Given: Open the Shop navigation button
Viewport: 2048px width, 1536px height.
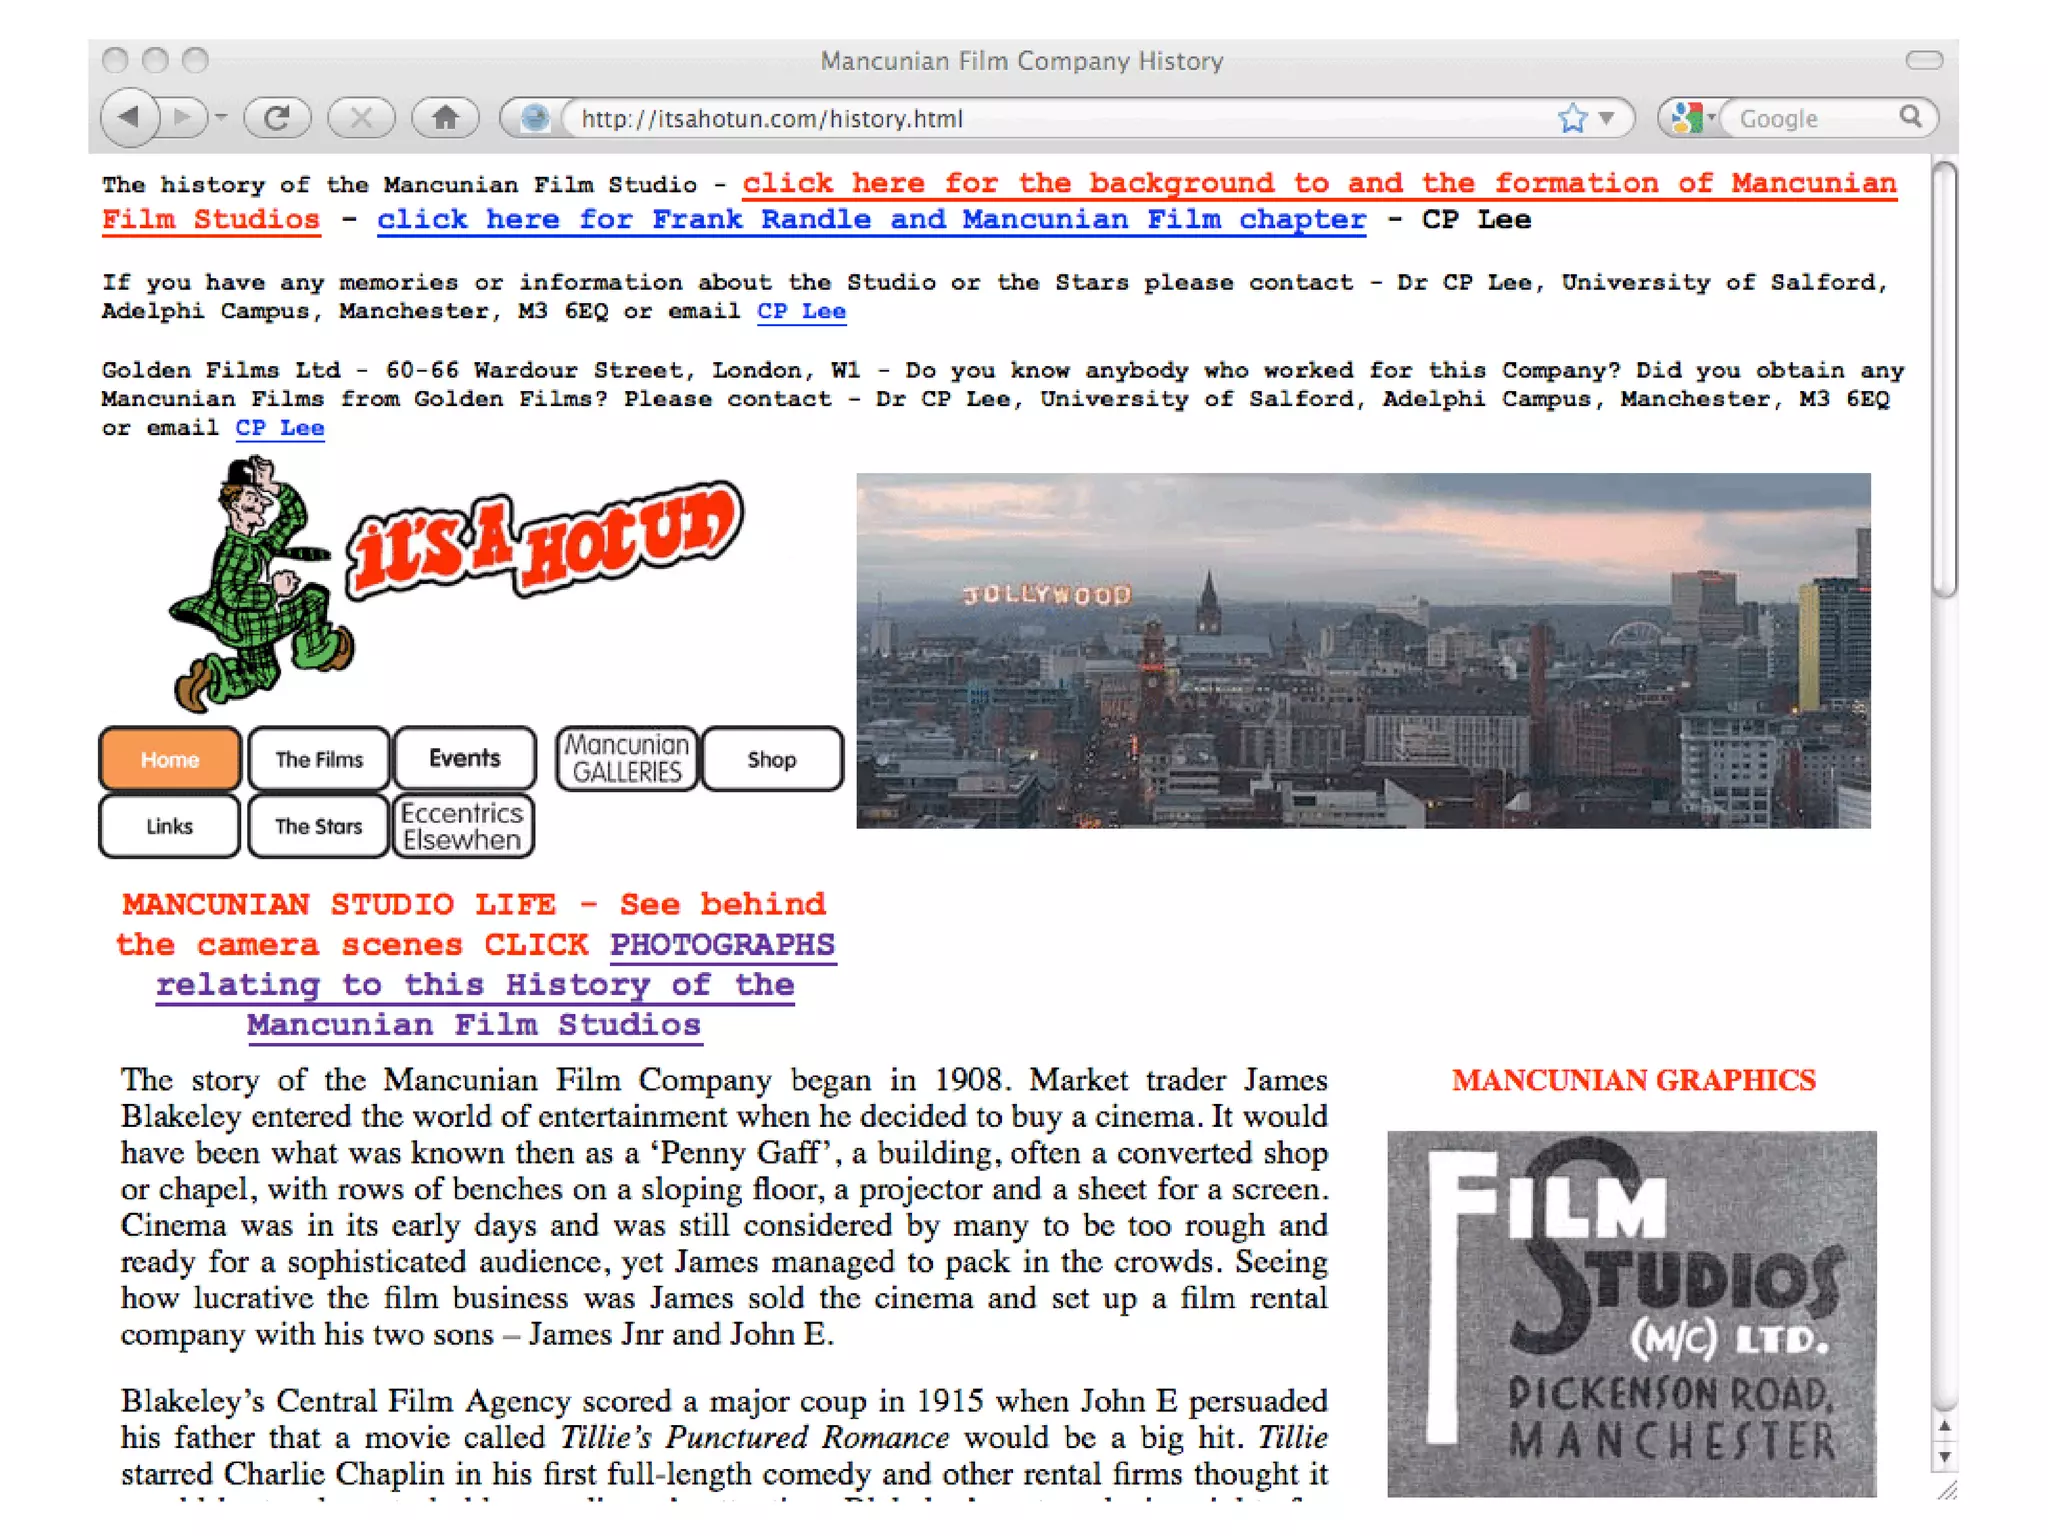Looking at the screenshot, I should 772,759.
